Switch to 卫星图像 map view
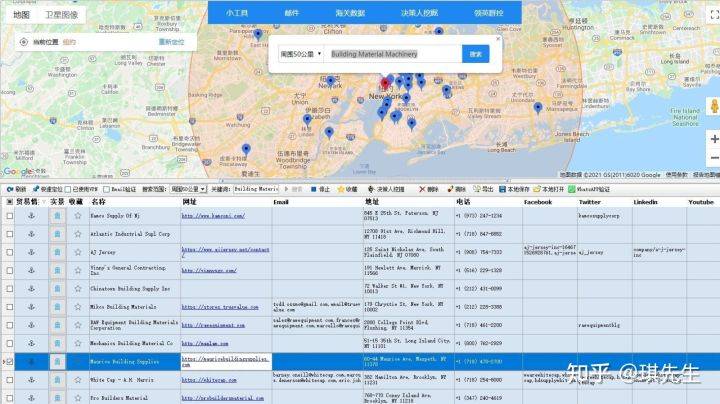The image size is (720, 404). tap(62, 15)
